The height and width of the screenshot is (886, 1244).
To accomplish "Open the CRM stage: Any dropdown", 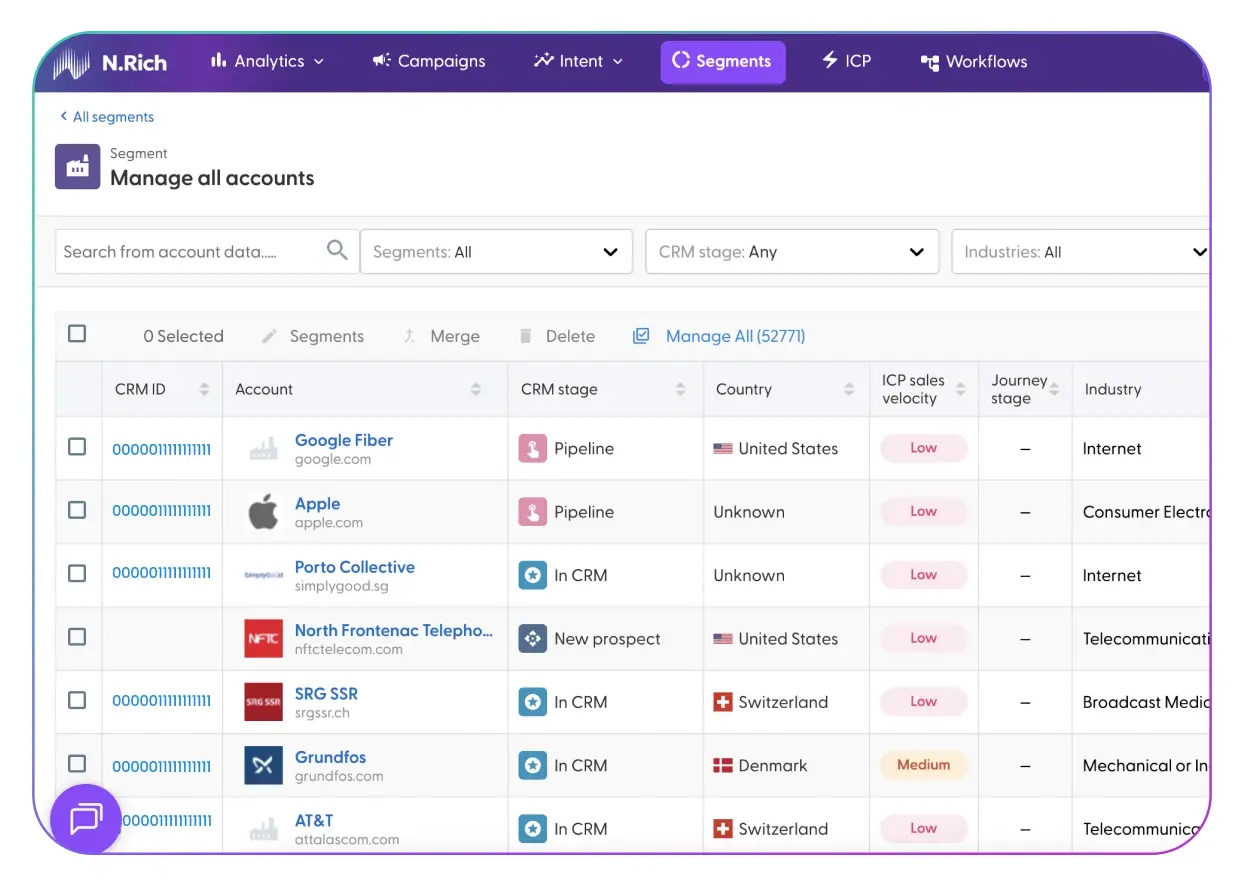I will pos(791,252).
